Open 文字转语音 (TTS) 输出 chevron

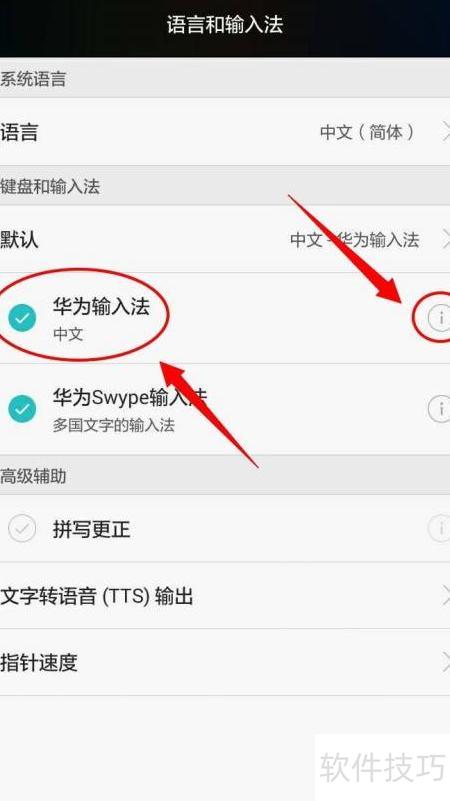click(445, 596)
